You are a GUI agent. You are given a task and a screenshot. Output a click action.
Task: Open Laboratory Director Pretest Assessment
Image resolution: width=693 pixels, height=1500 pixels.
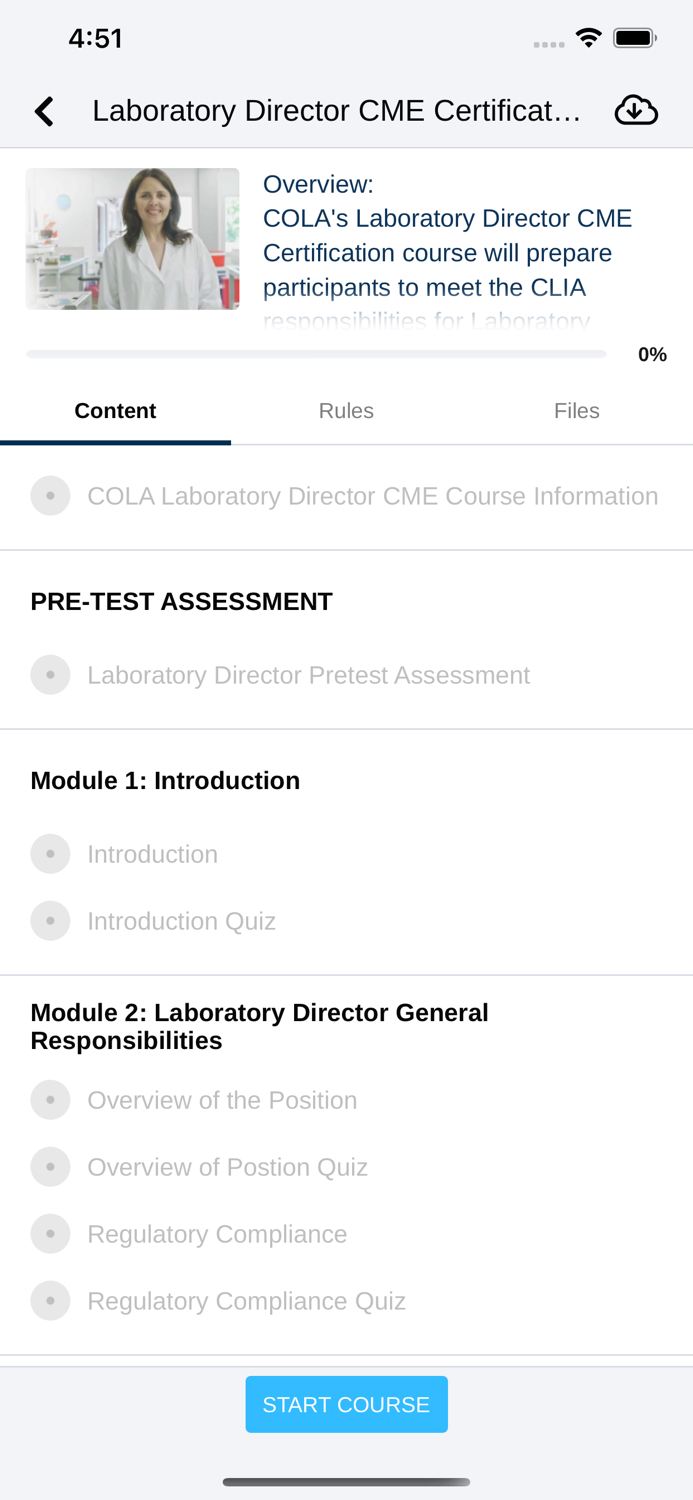click(x=308, y=675)
